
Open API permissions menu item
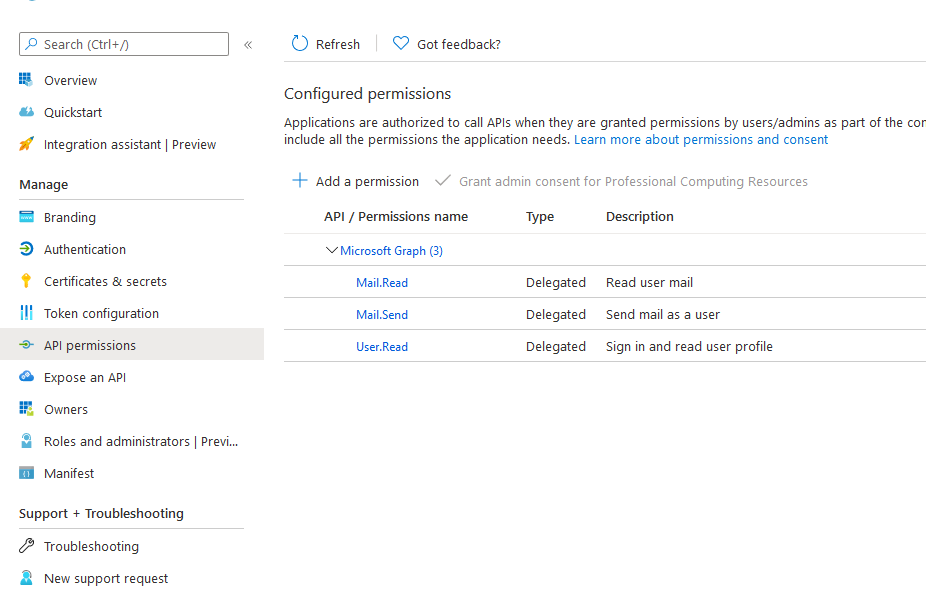(89, 345)
